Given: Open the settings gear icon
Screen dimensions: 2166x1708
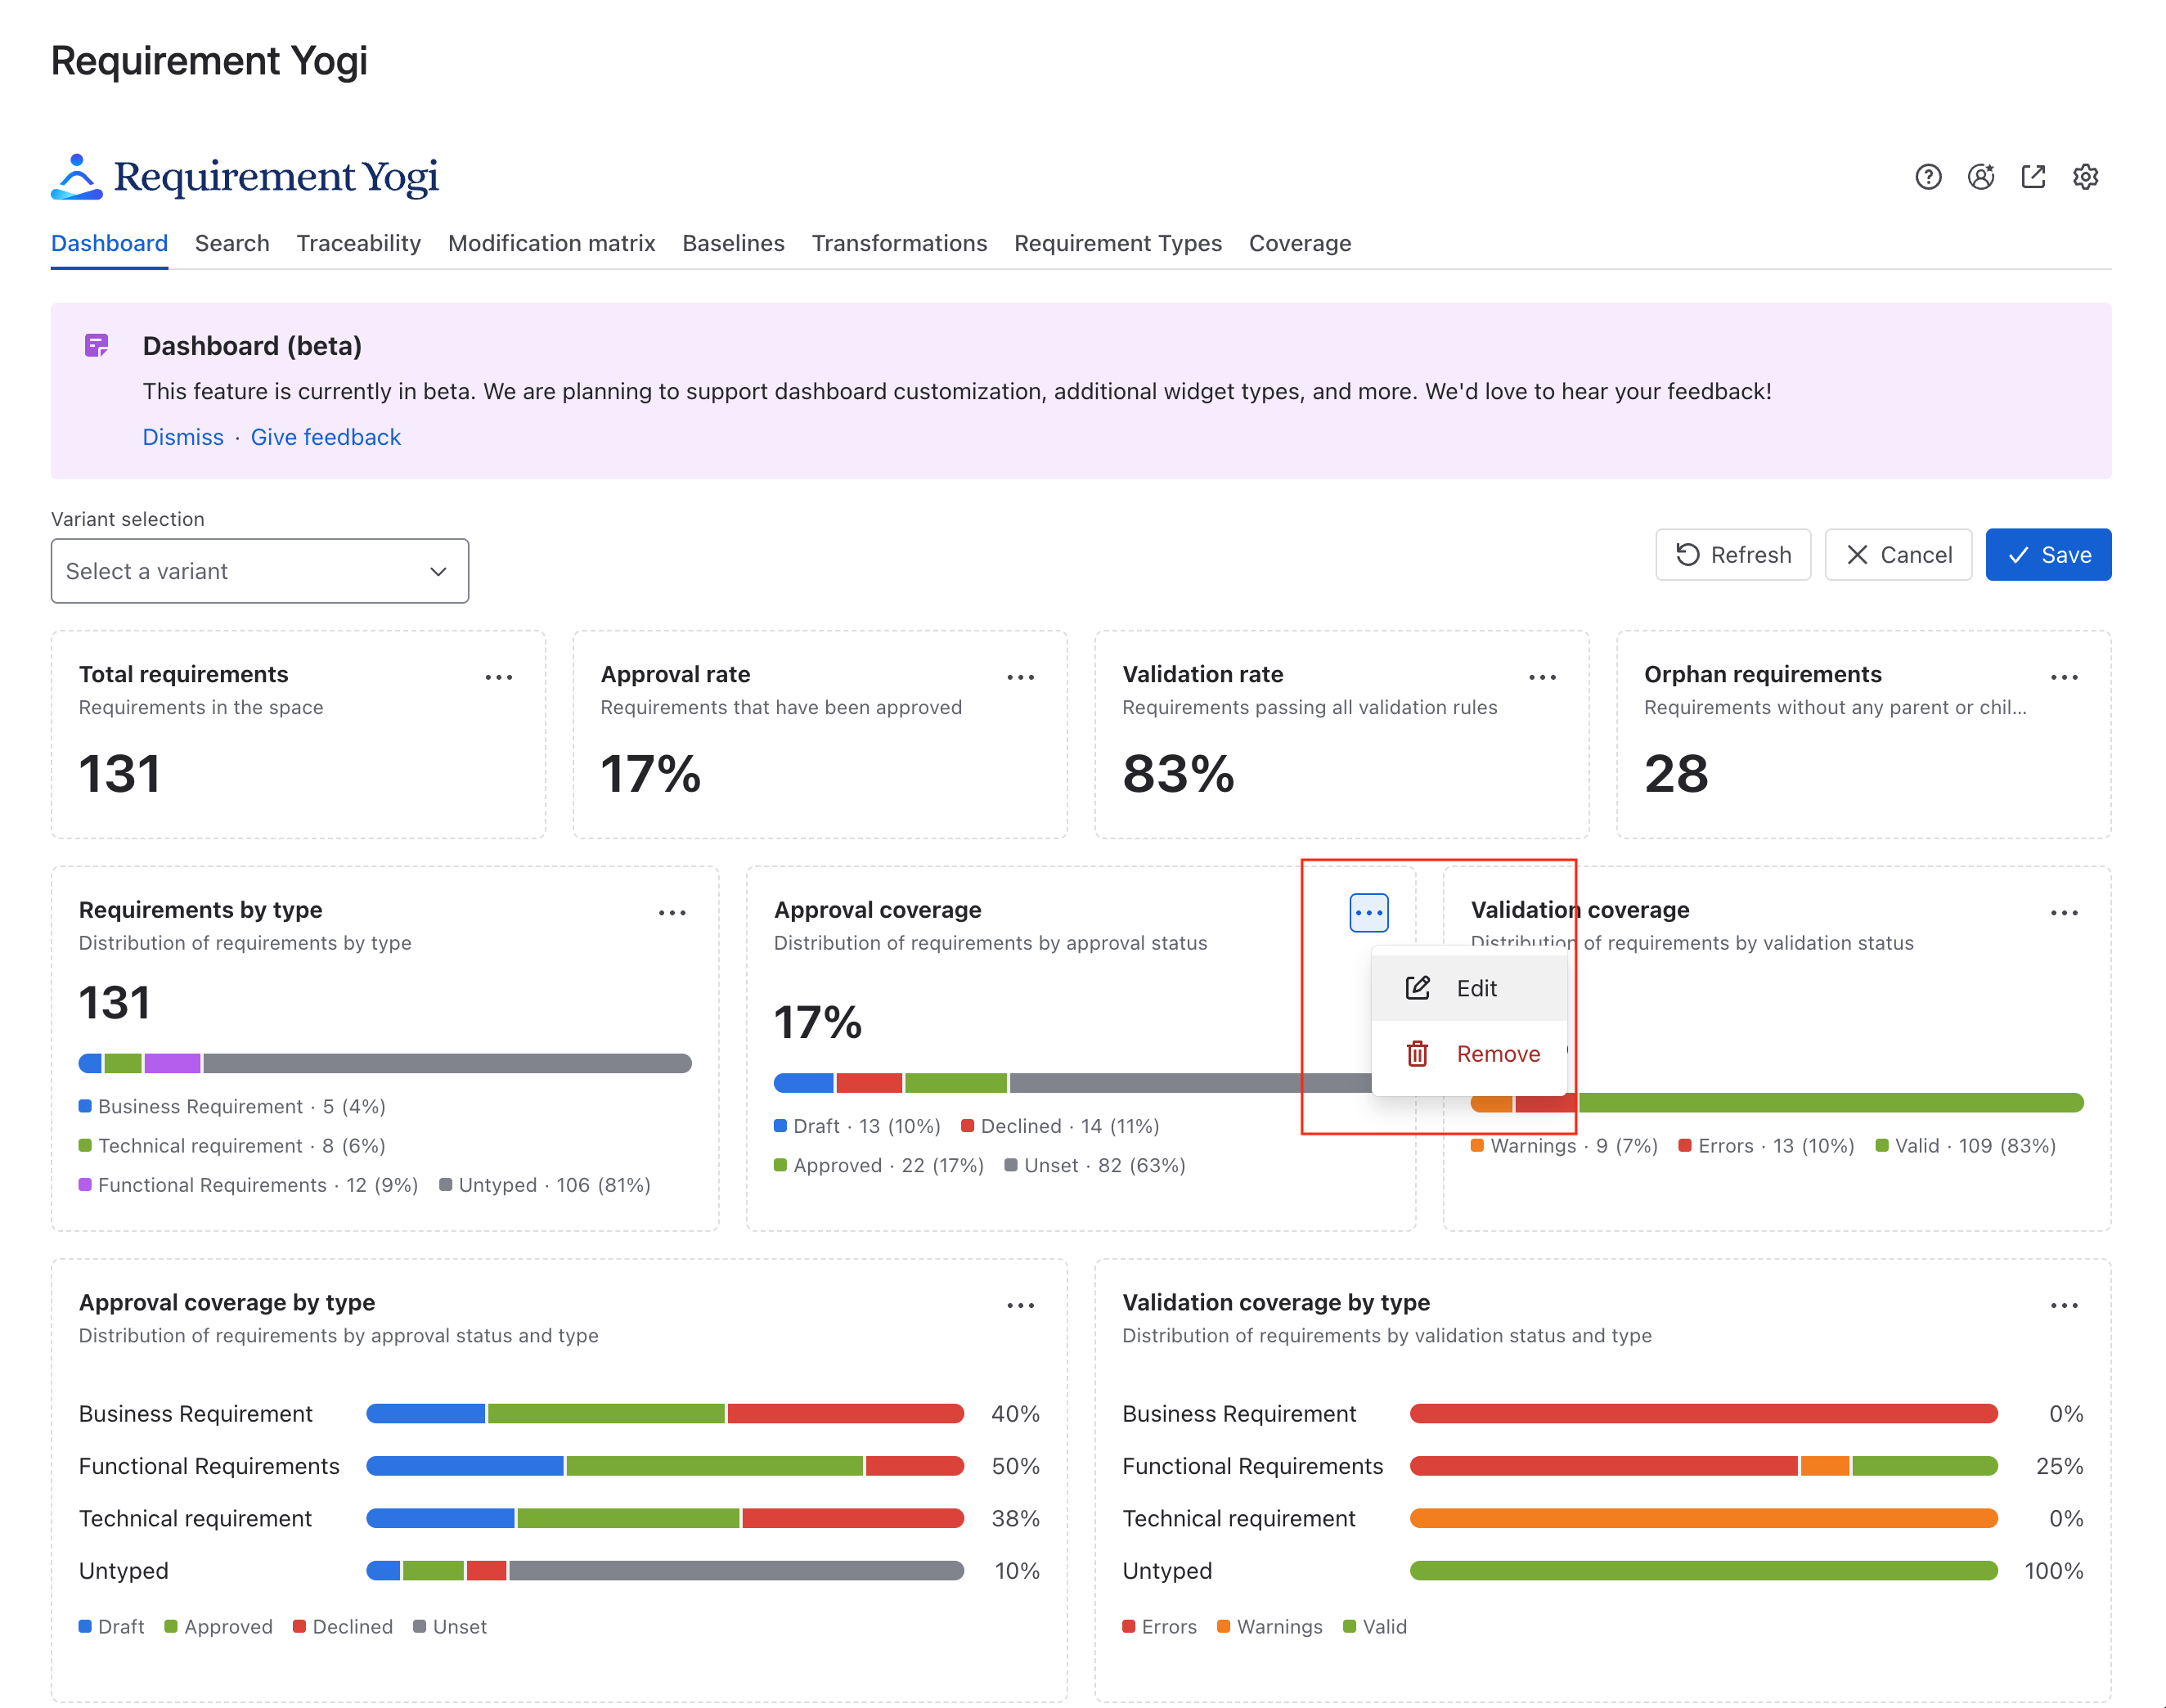Looking at the screenshot, I should (x=2085, y=177).
